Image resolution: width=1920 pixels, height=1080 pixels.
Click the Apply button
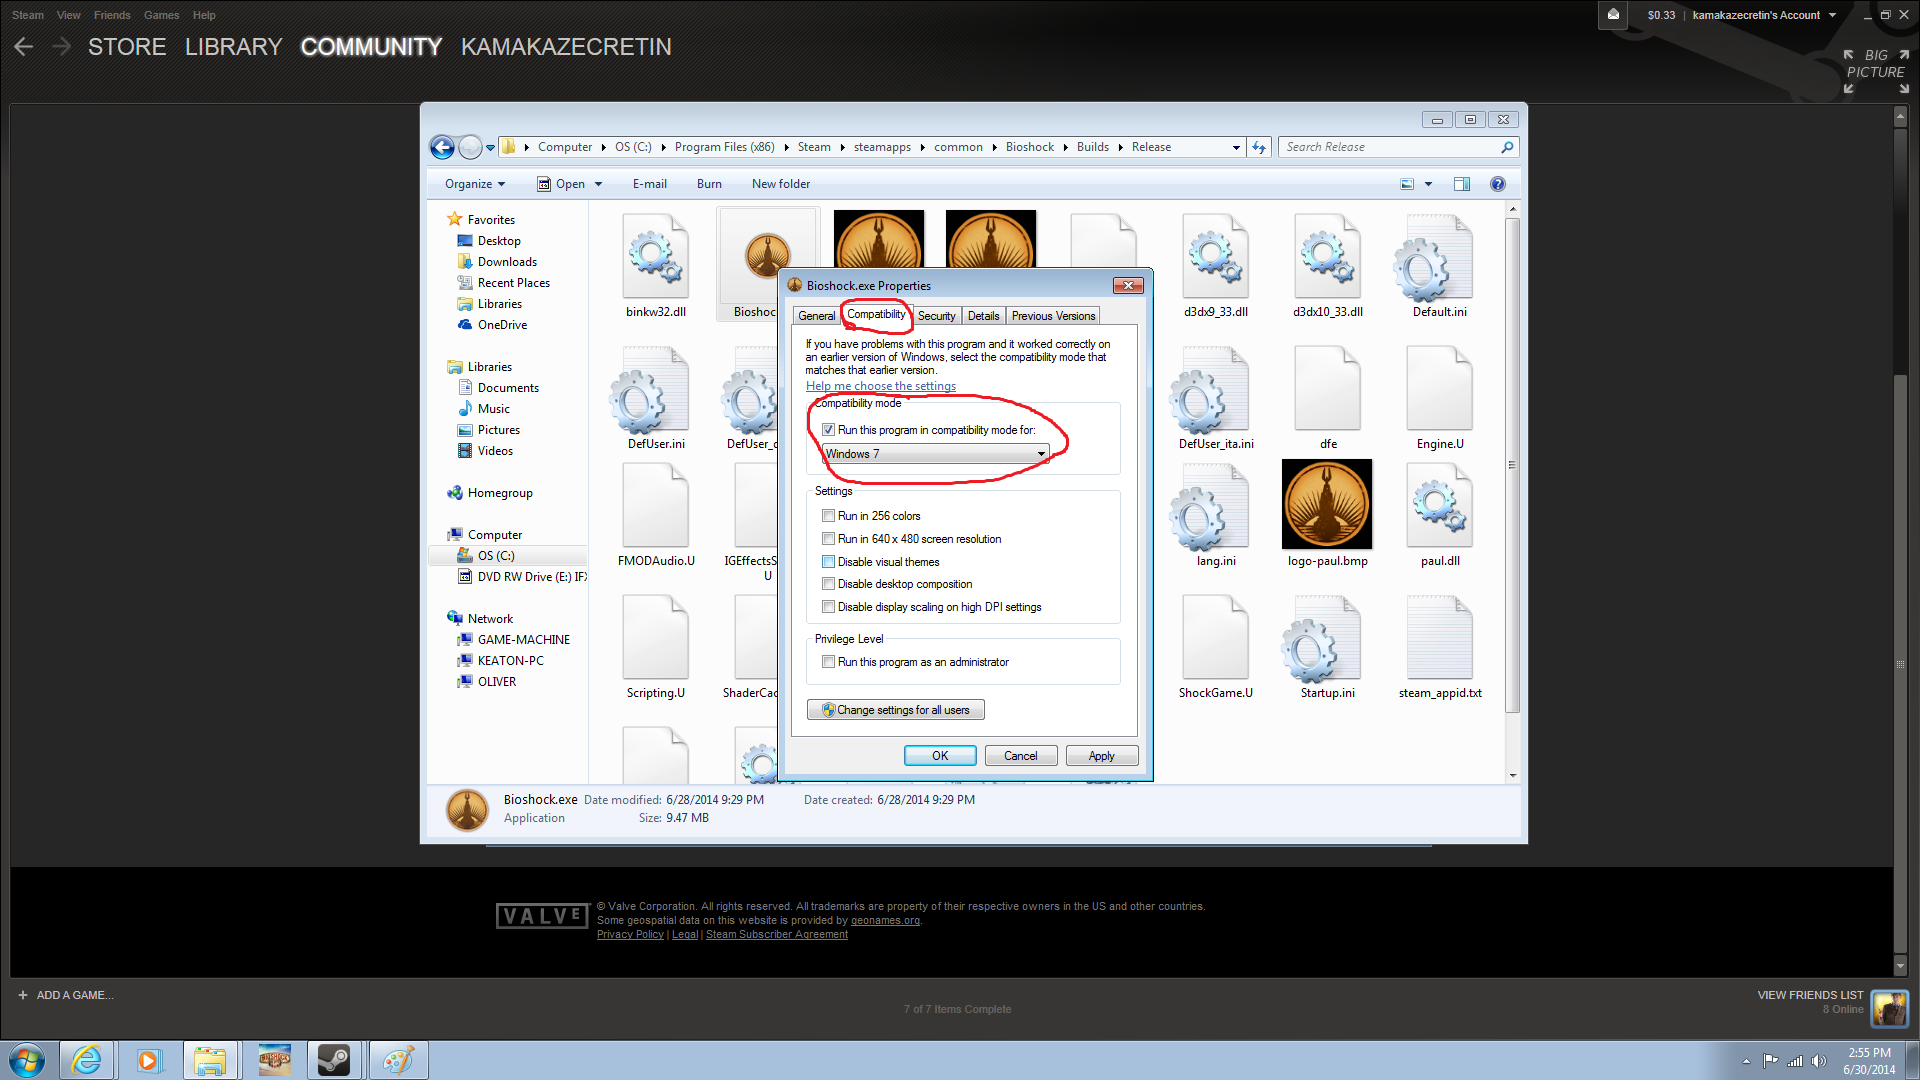tap(1101, 756)
